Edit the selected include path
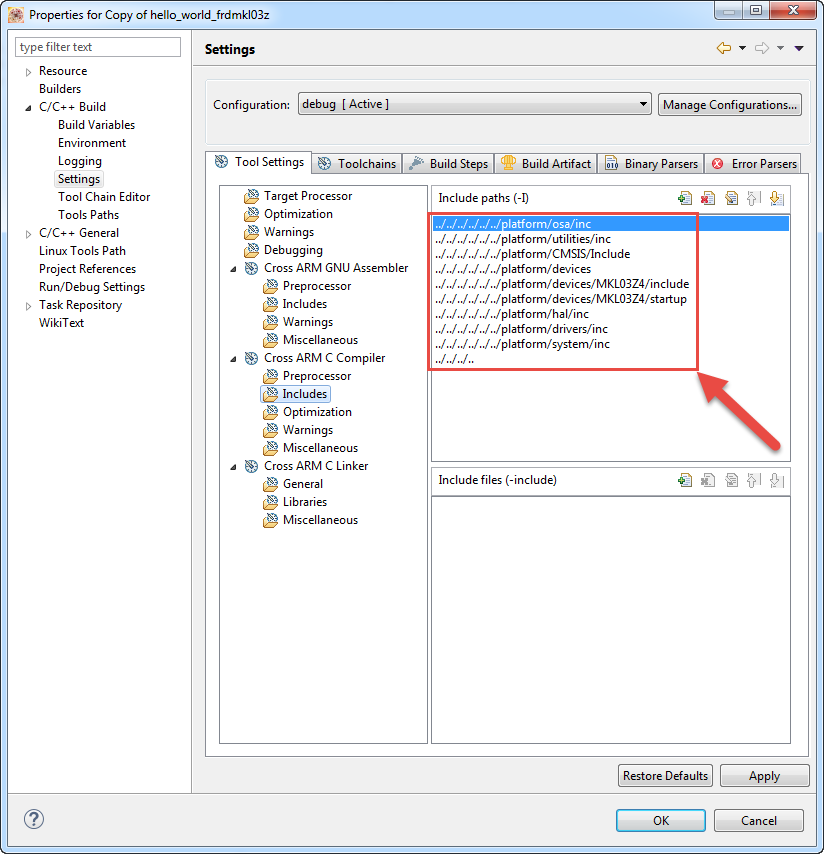This screenshot has width=824, height=854. (731, 198)
